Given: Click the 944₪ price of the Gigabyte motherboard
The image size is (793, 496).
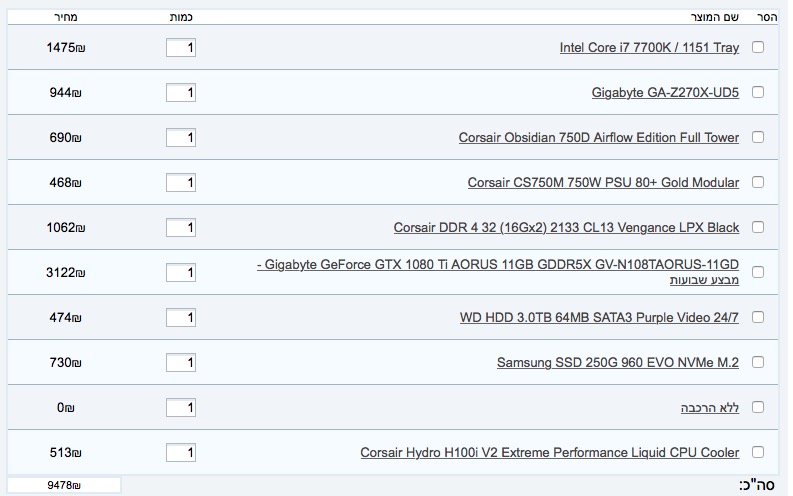Looking at the screenshot, I should (66, 93).
